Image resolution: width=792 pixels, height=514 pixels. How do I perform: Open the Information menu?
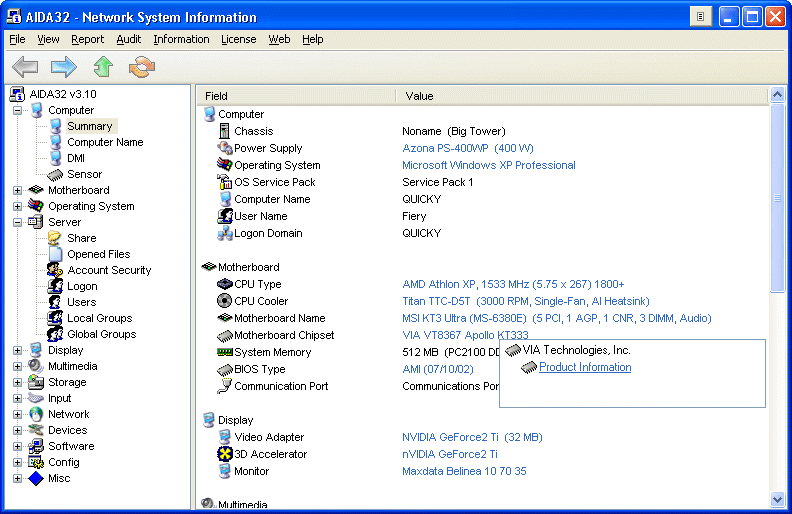pyautogui.click(x=181, y=39)
